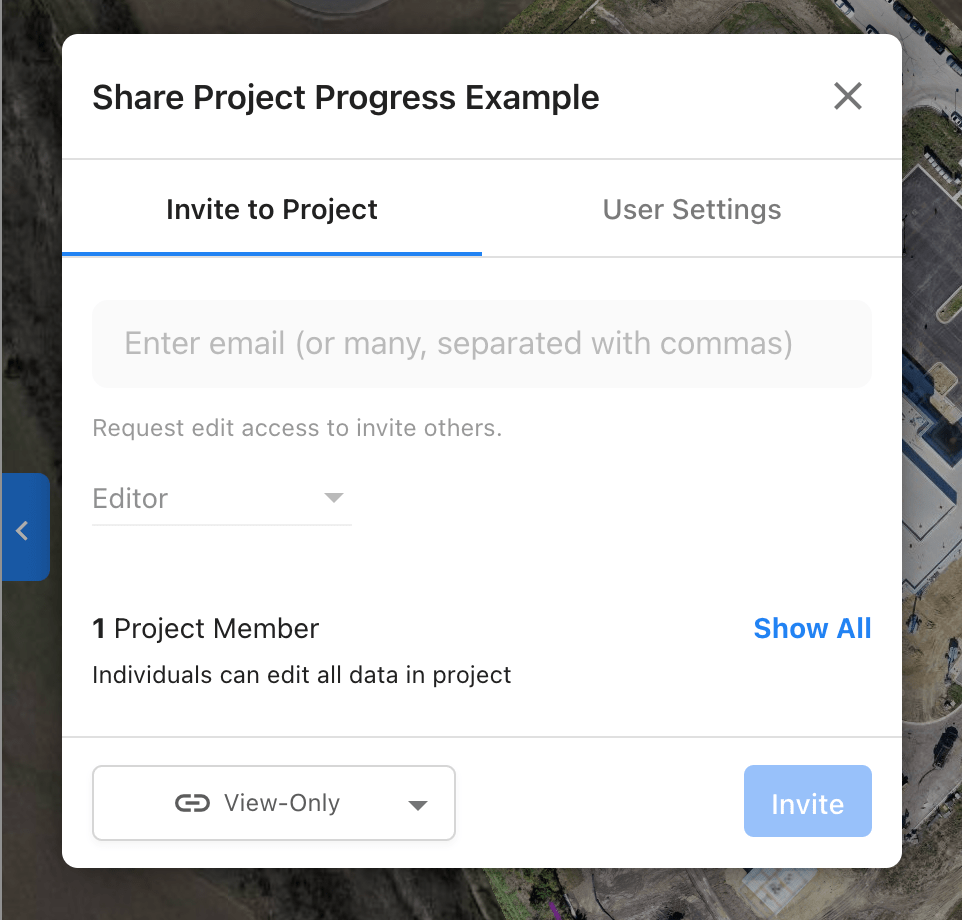Click the View-Only label text
Viewport: 962px width, 920px height.
coord(282,803)
